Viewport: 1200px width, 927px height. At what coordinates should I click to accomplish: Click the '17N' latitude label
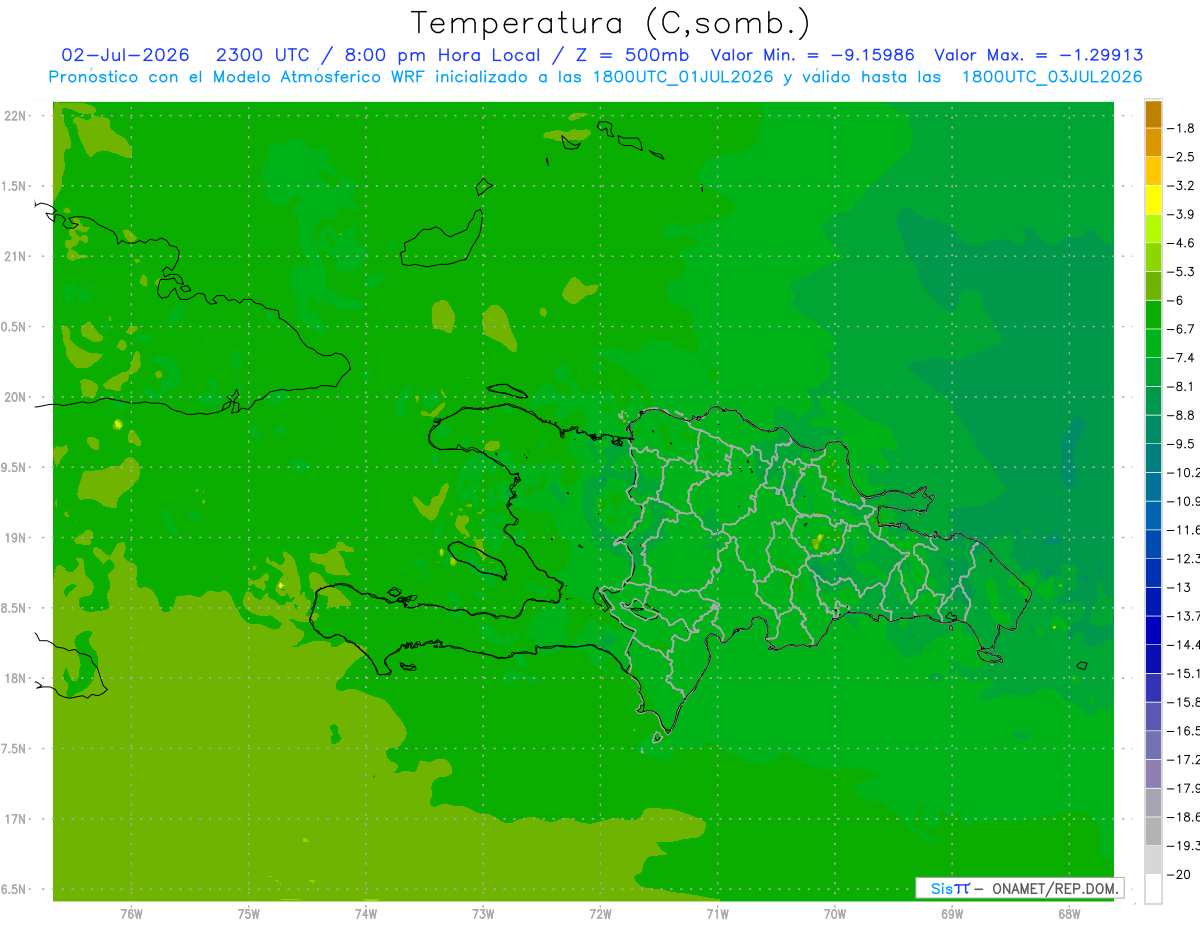[x=15, y=819]
